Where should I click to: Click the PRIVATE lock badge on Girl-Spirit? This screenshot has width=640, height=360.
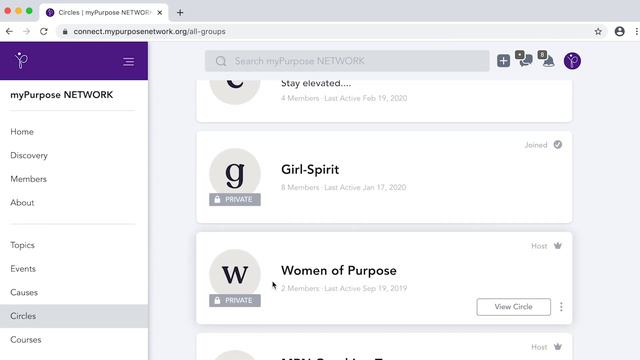235,200
